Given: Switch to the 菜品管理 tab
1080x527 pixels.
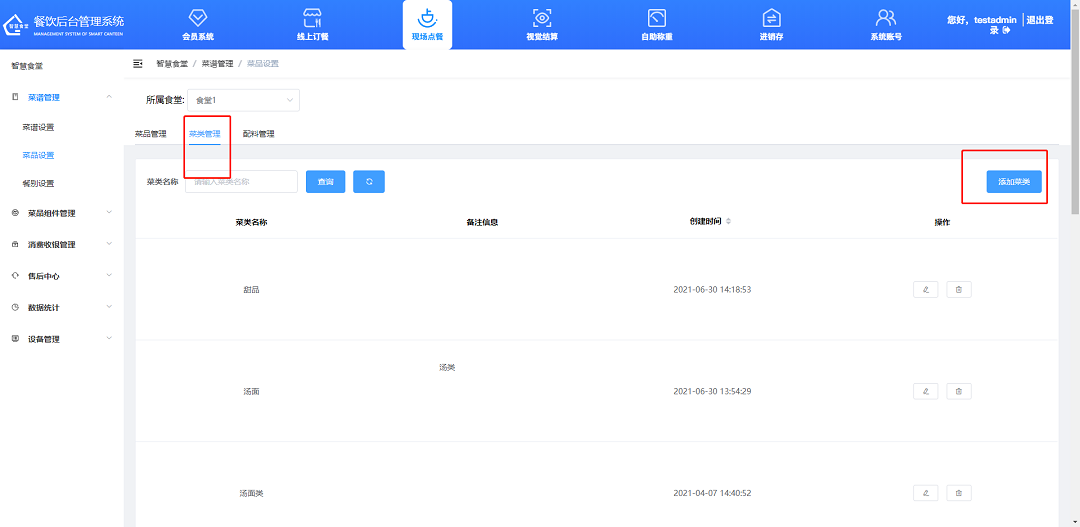Looking at the screenshot, I should click(150, 134).
